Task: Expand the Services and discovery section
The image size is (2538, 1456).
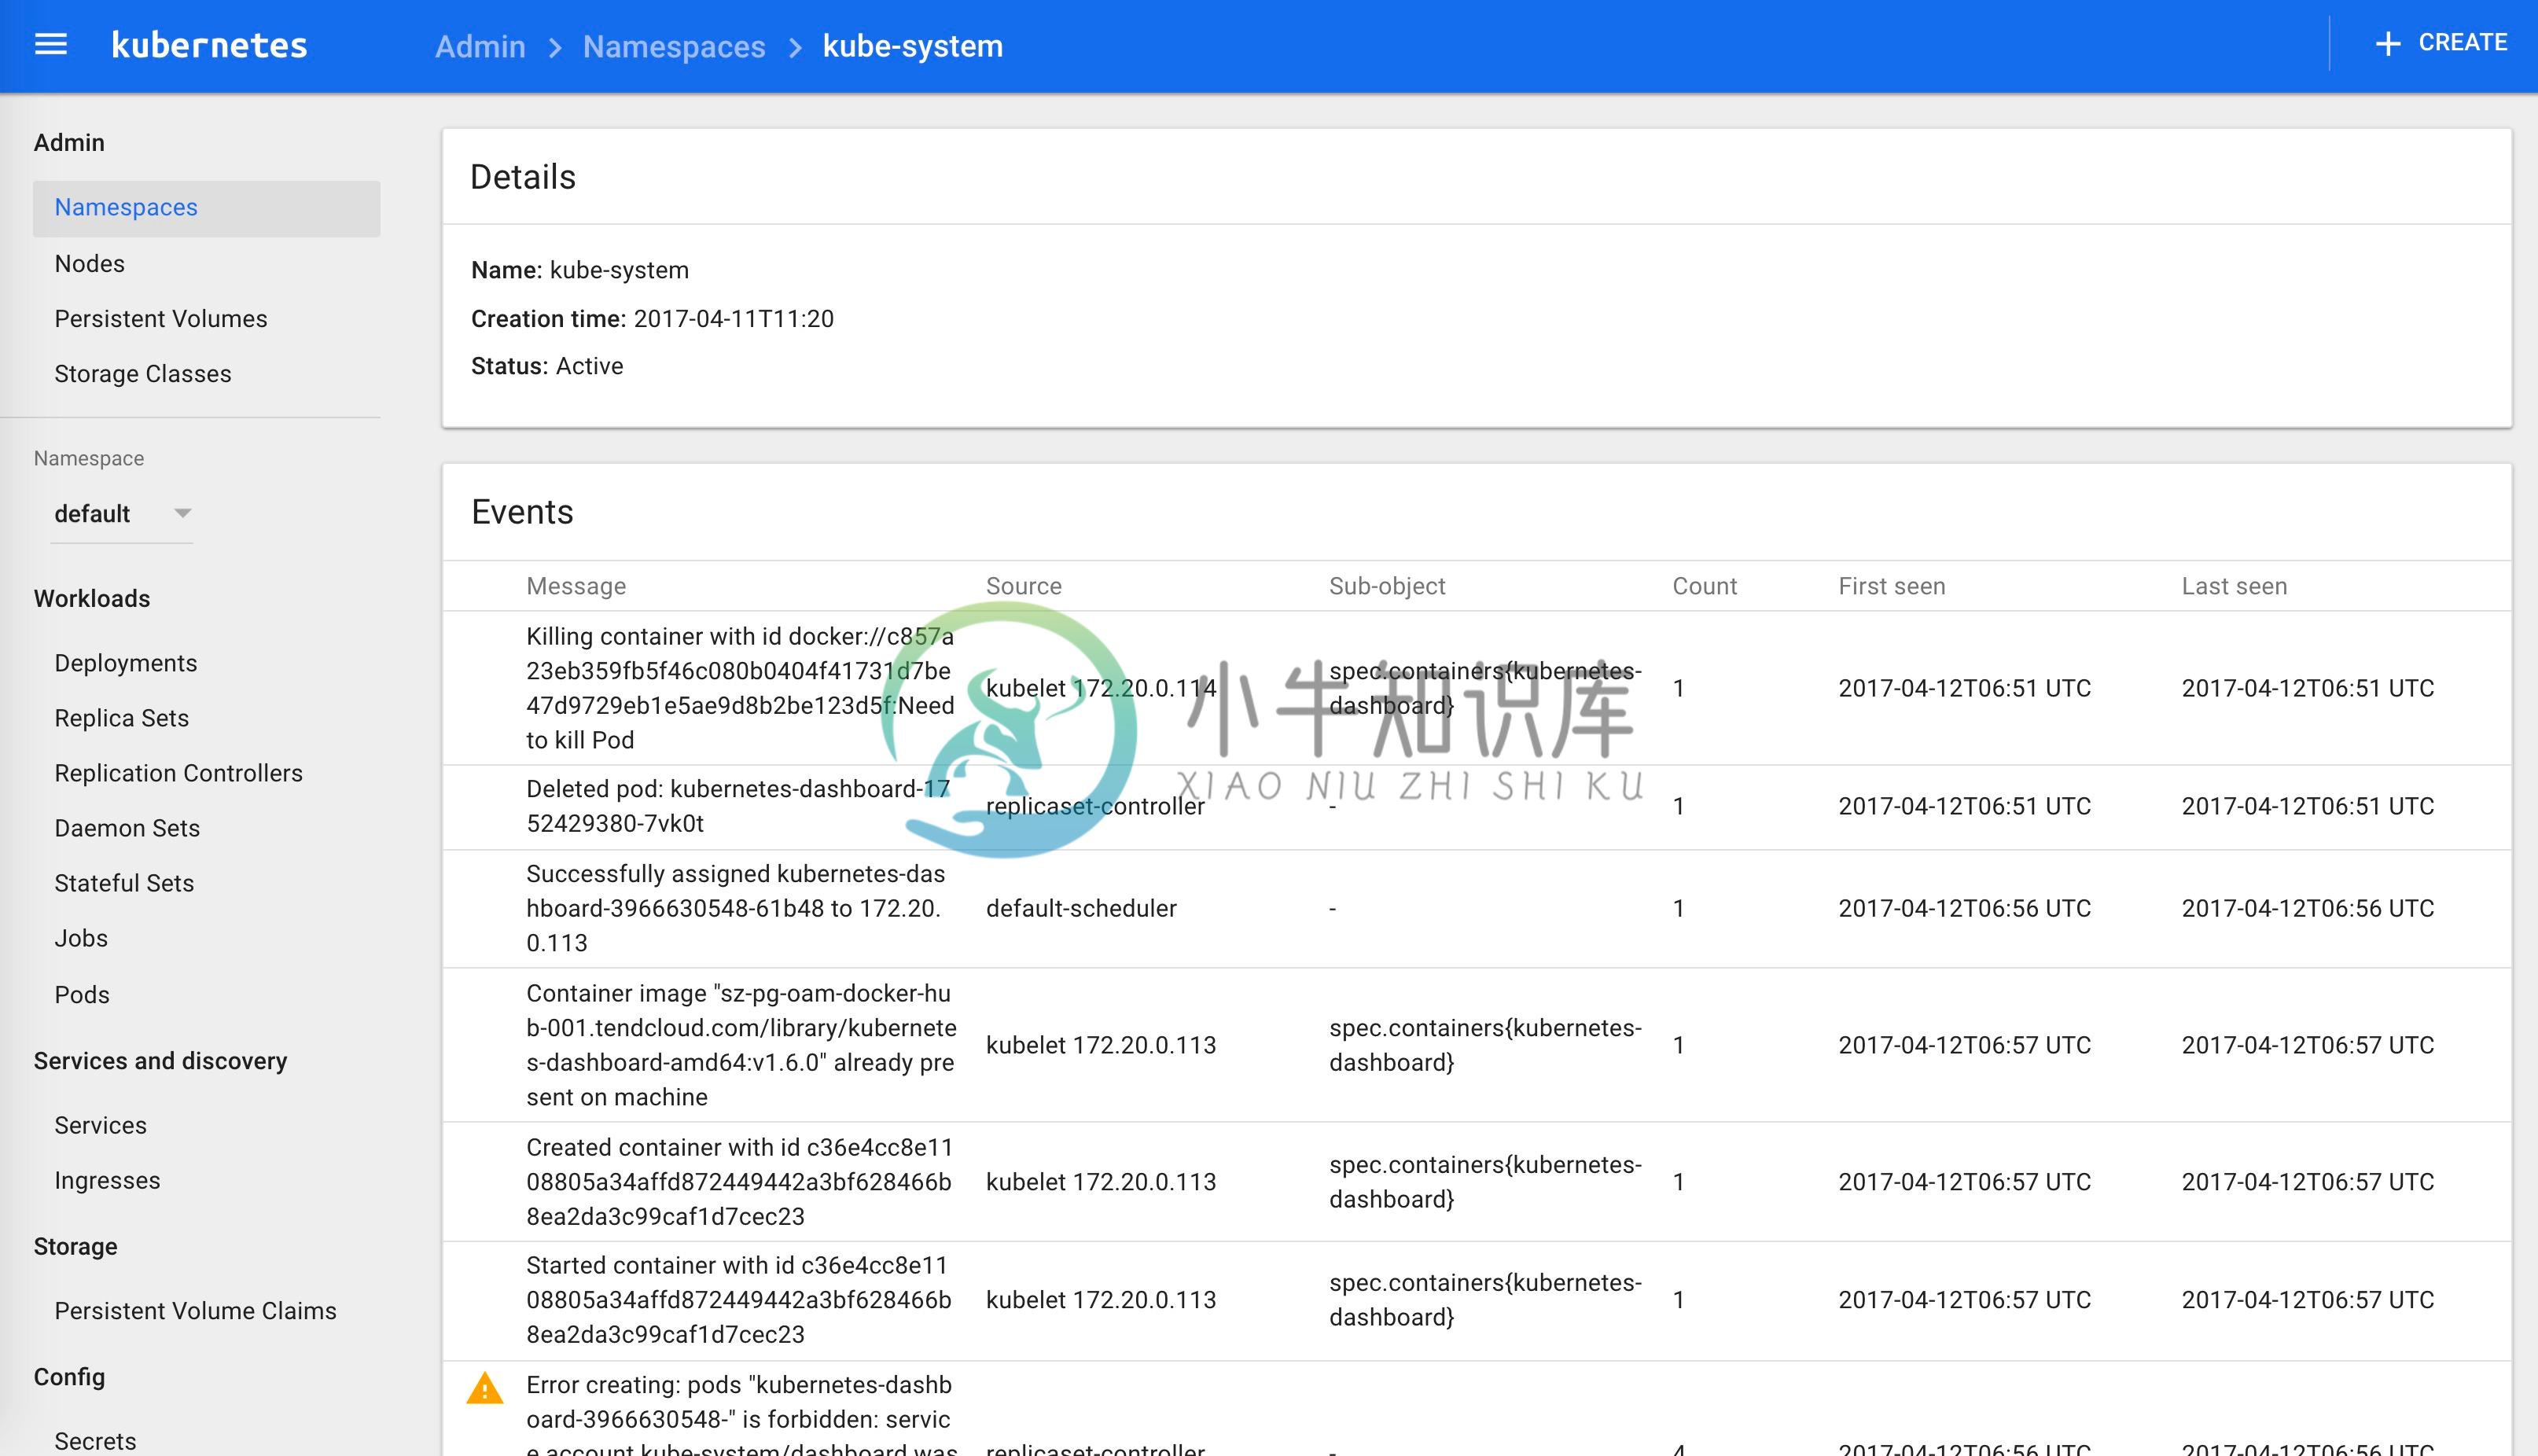Action: (x=159, y=1061)
